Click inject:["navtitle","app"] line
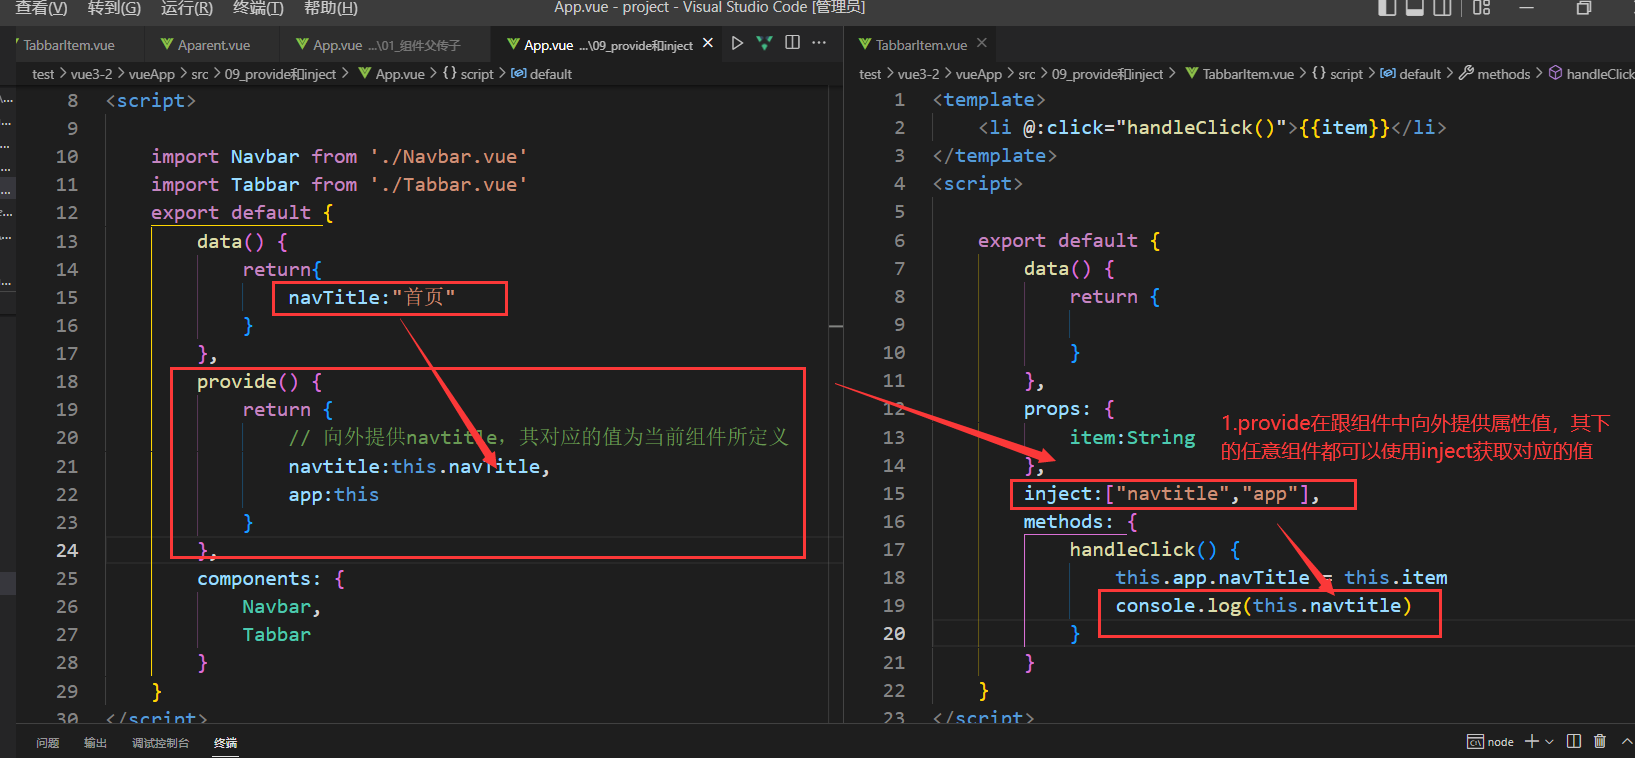Image resolution: width=1635 pixels, height=758 pixels. (x=1171, y=493)
